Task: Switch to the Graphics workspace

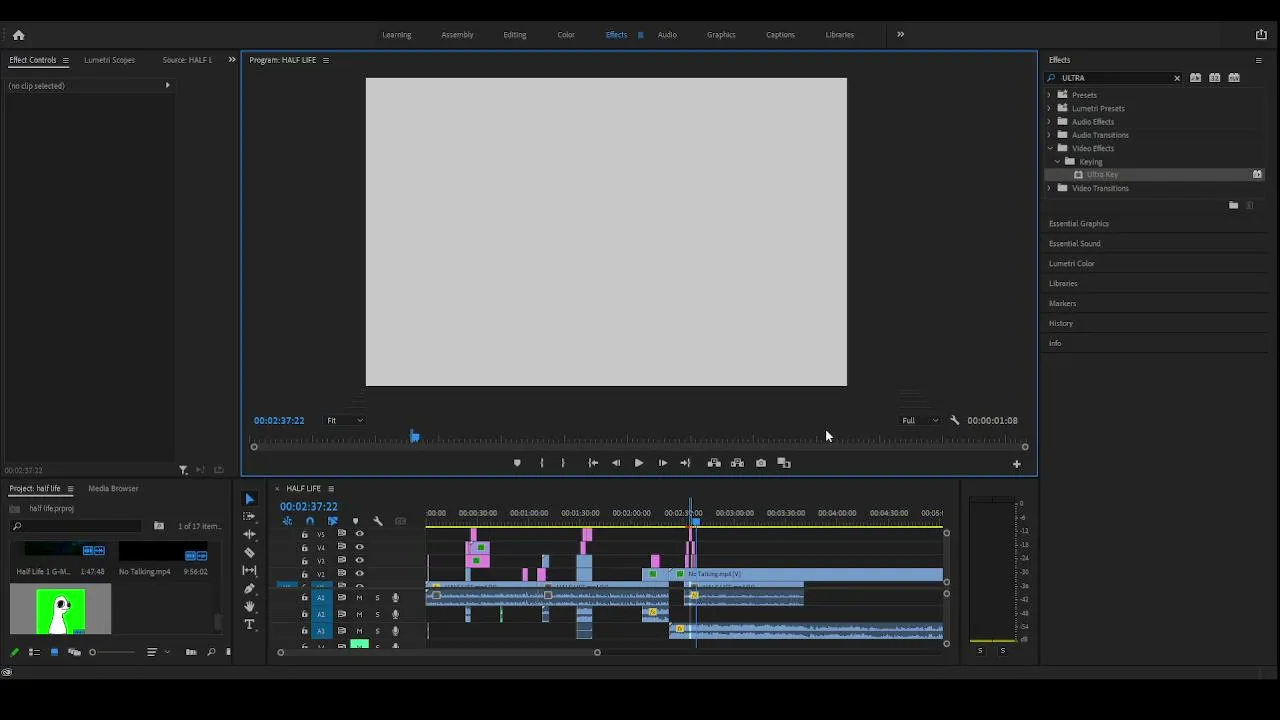Action: click(x=721, y=35)
